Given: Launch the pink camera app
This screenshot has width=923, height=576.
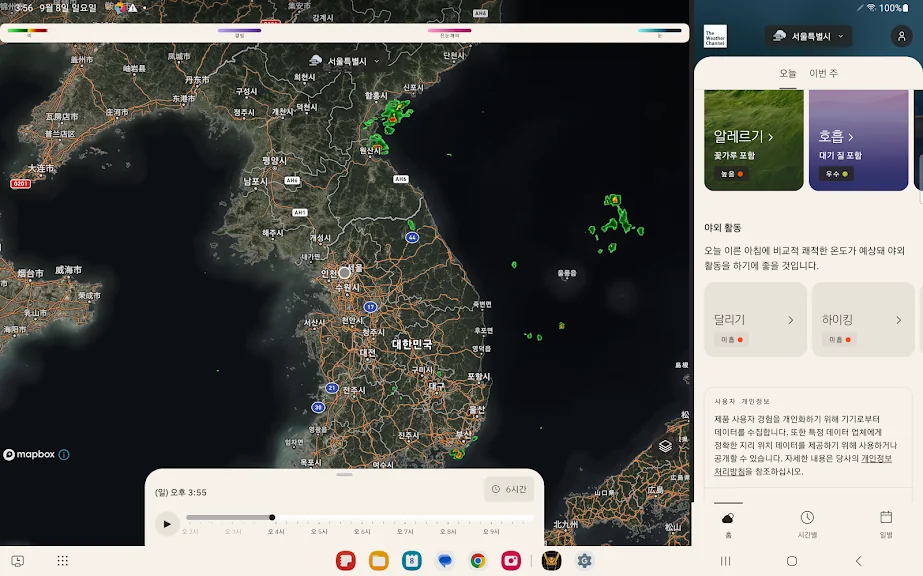Looking at the screenshot, I should [x=511, y=561].
